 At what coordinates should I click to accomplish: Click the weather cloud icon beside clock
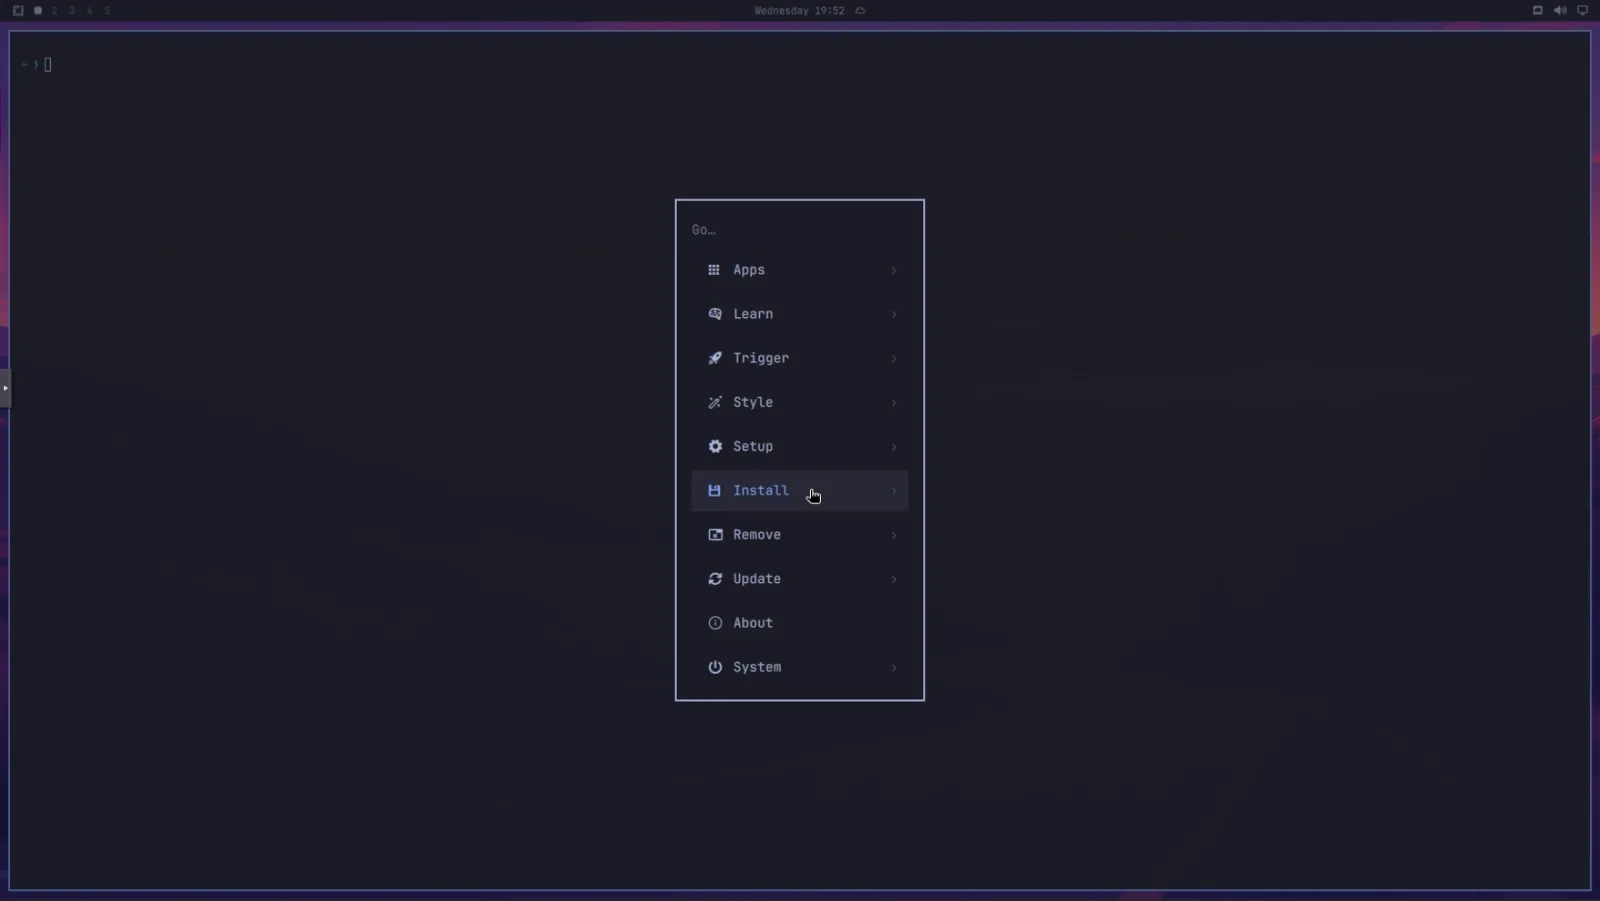(860, 10)
